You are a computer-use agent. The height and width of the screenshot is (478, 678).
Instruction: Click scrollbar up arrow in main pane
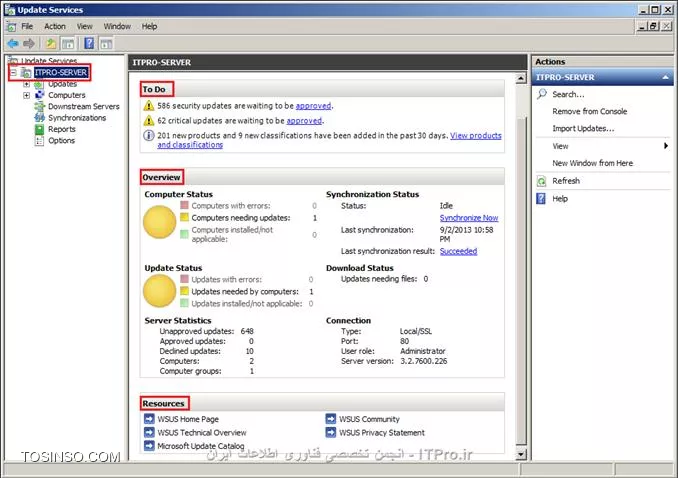tap(521, 78)
